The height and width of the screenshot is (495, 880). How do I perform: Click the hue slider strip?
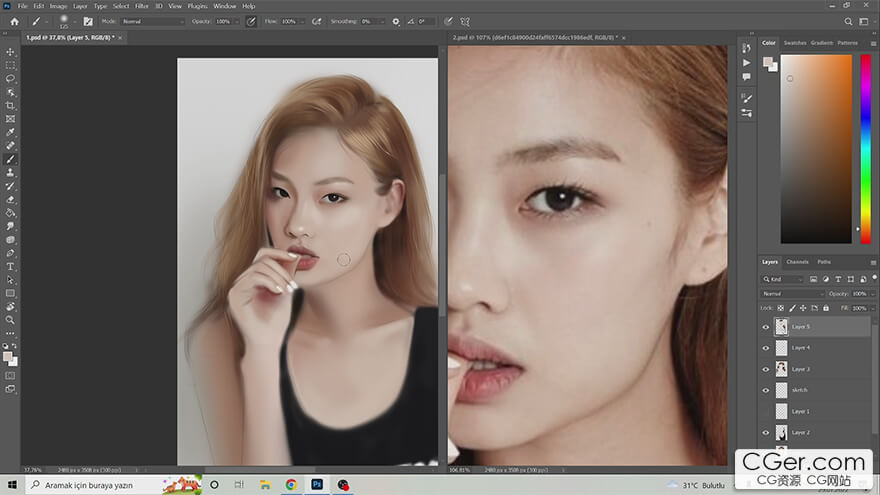(x=865, y=149)
